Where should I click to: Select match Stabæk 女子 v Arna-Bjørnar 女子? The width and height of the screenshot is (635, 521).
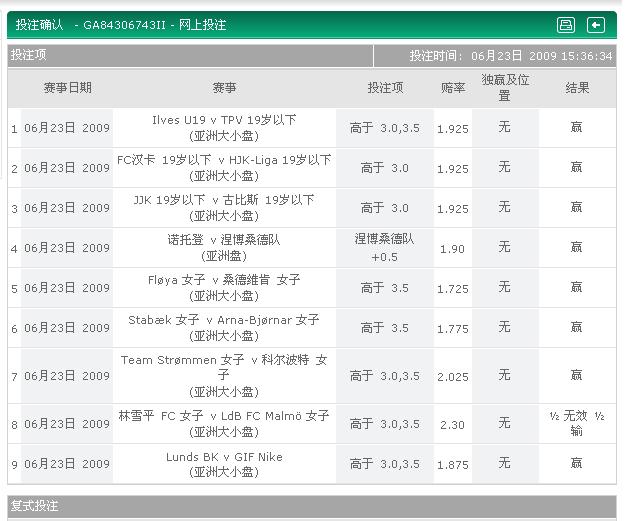224,320
